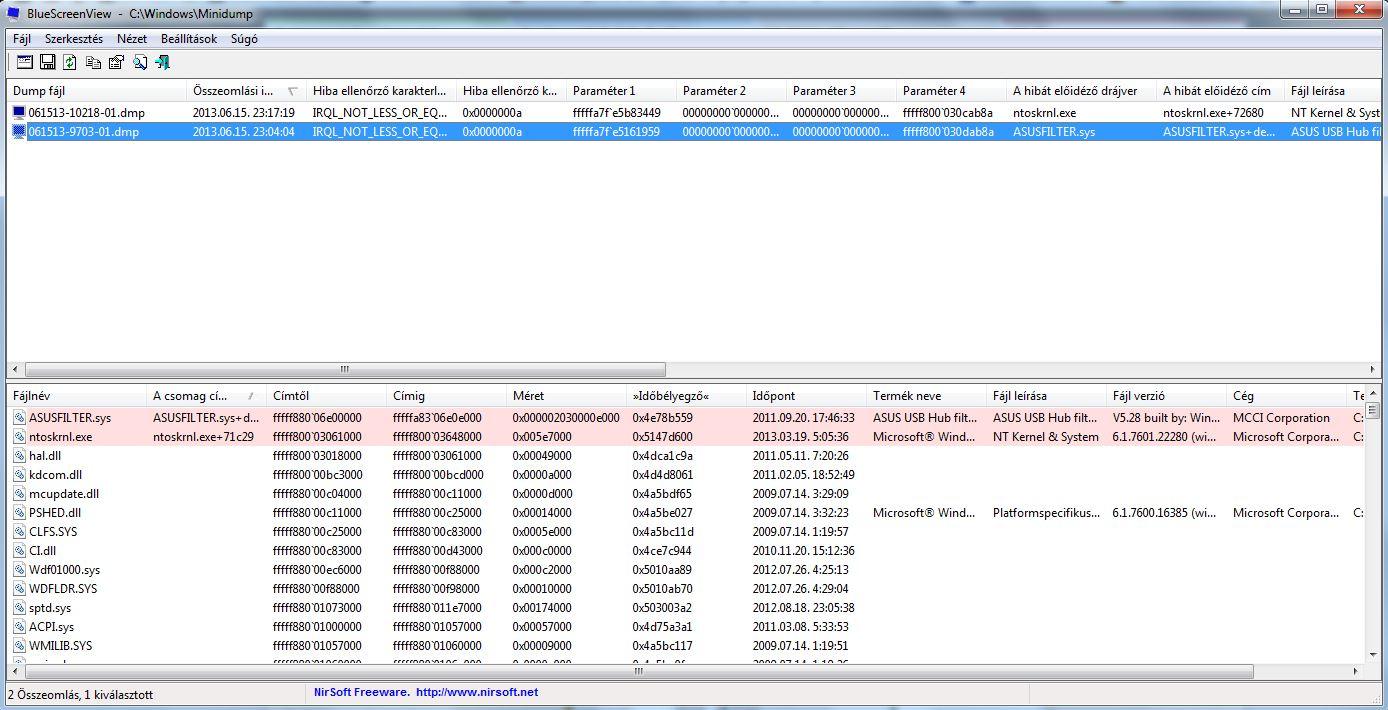The height and width of the screenshot is (710, 1388).
Task: Open Properties via the toolbar icon
Action: coord(116,62)
